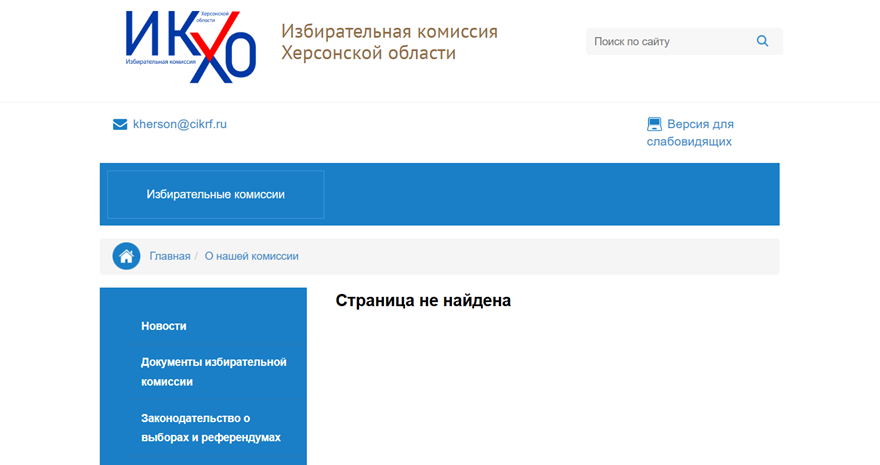Focus the Поиск по сайту search field
The image size is (880, 465).
pyautogui.click(x=671, y=42)
